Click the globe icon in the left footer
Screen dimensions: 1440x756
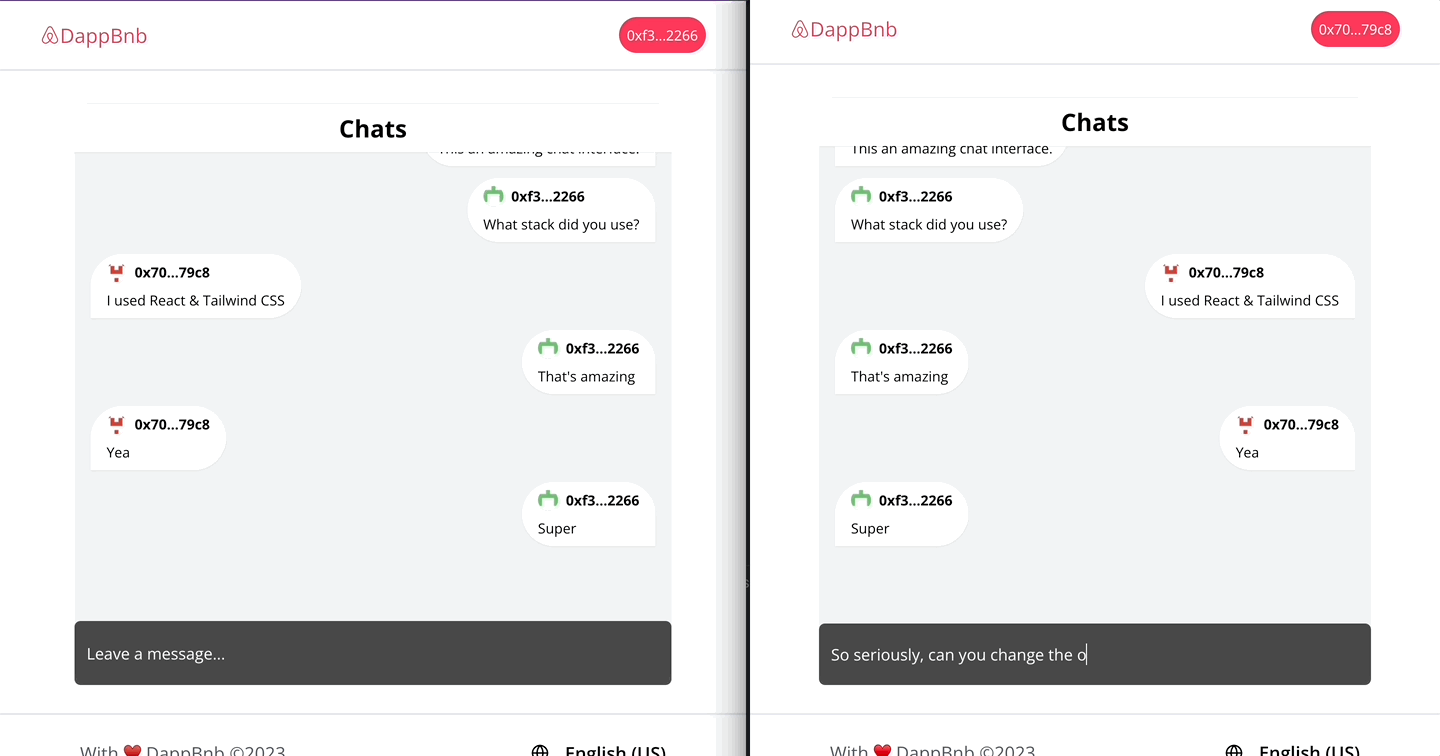coord(540,750)
